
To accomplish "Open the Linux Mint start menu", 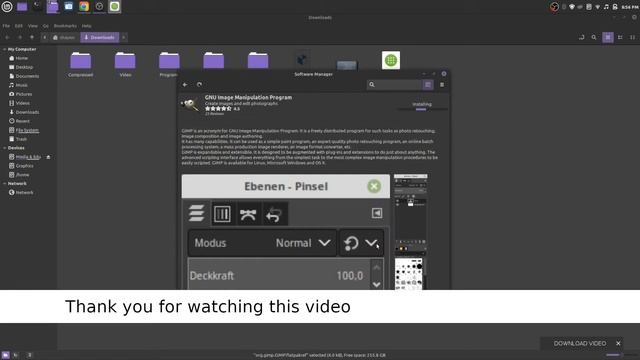I will (7, 7).
